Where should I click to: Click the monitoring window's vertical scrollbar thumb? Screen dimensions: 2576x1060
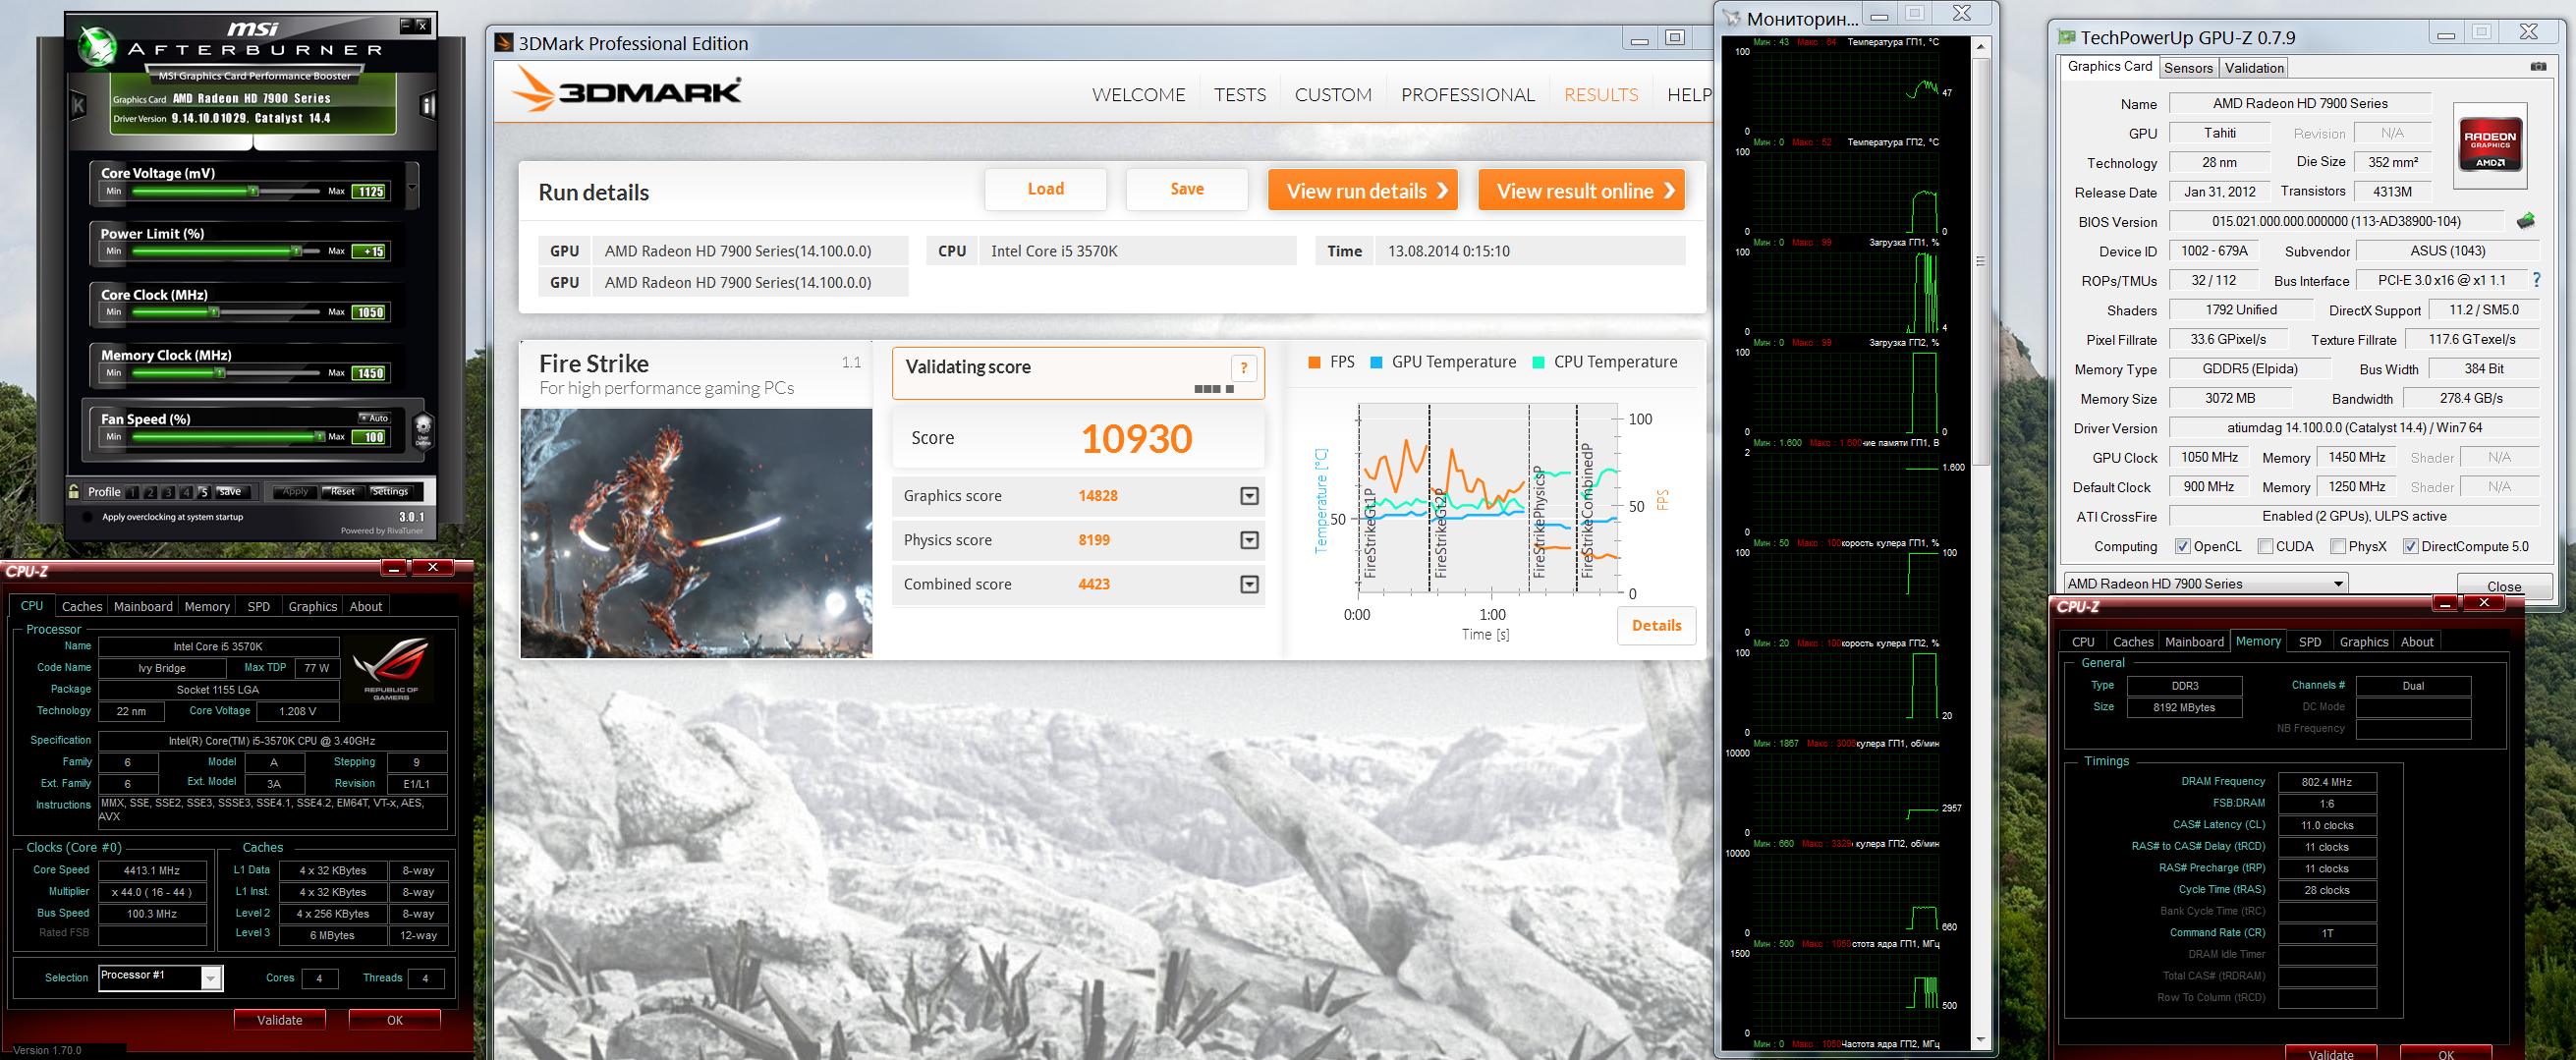(1980, 262)
